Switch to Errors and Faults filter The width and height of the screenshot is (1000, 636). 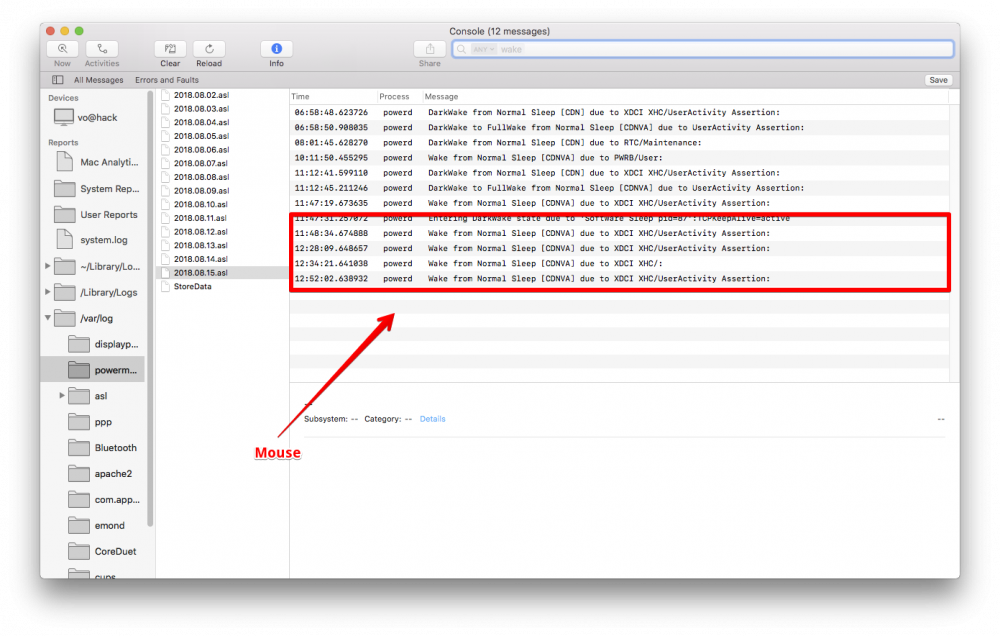tap(166, 80)
